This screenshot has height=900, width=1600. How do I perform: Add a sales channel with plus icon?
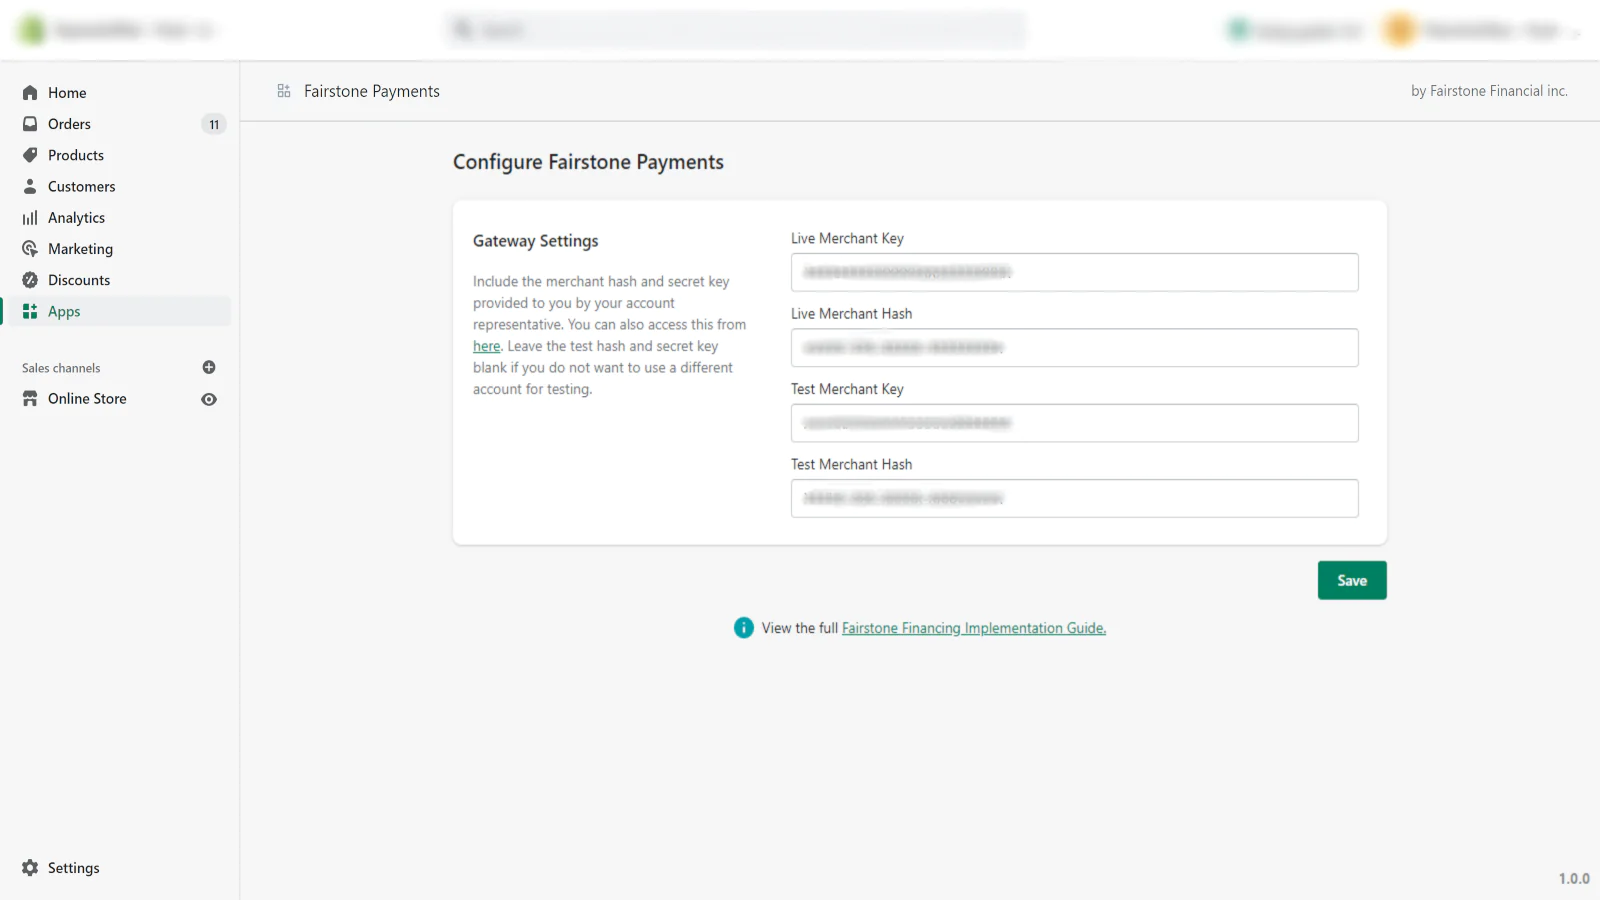209,367
